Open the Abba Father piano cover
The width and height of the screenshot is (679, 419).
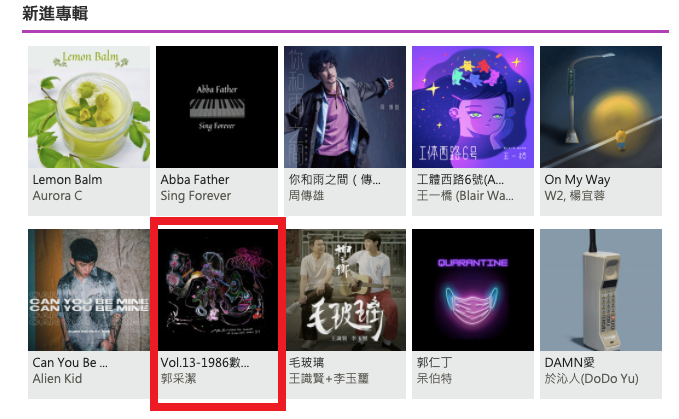coord(217,107)
